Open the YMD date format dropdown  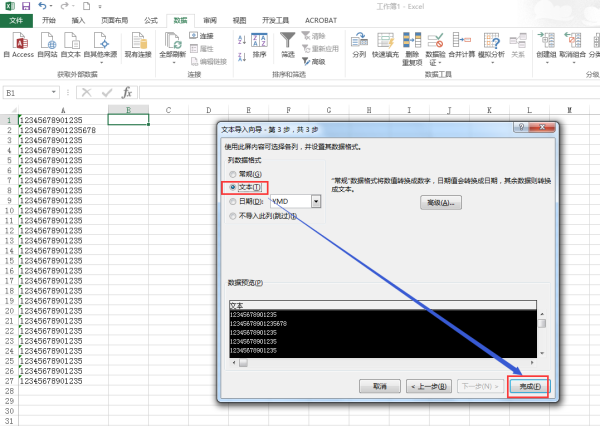point(316,201)
